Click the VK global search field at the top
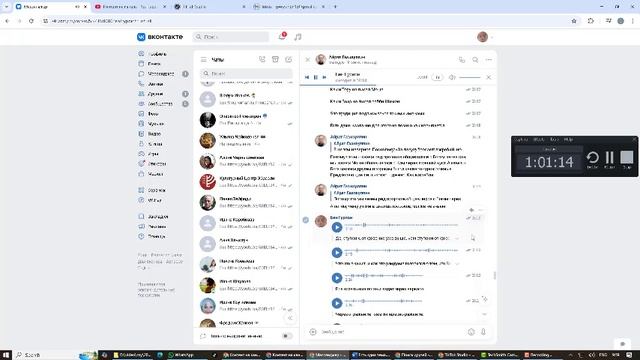This screenshot has width=640, height=360. pyautogui.click(x=231, y=37)
